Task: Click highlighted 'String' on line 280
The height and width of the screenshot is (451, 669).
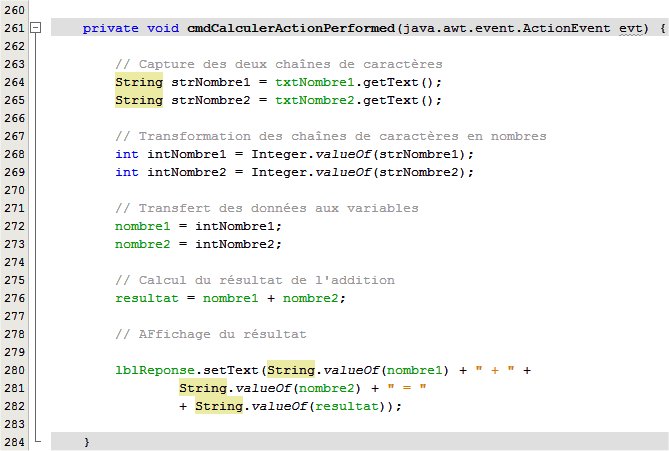Action: click(x=291, y=370)
